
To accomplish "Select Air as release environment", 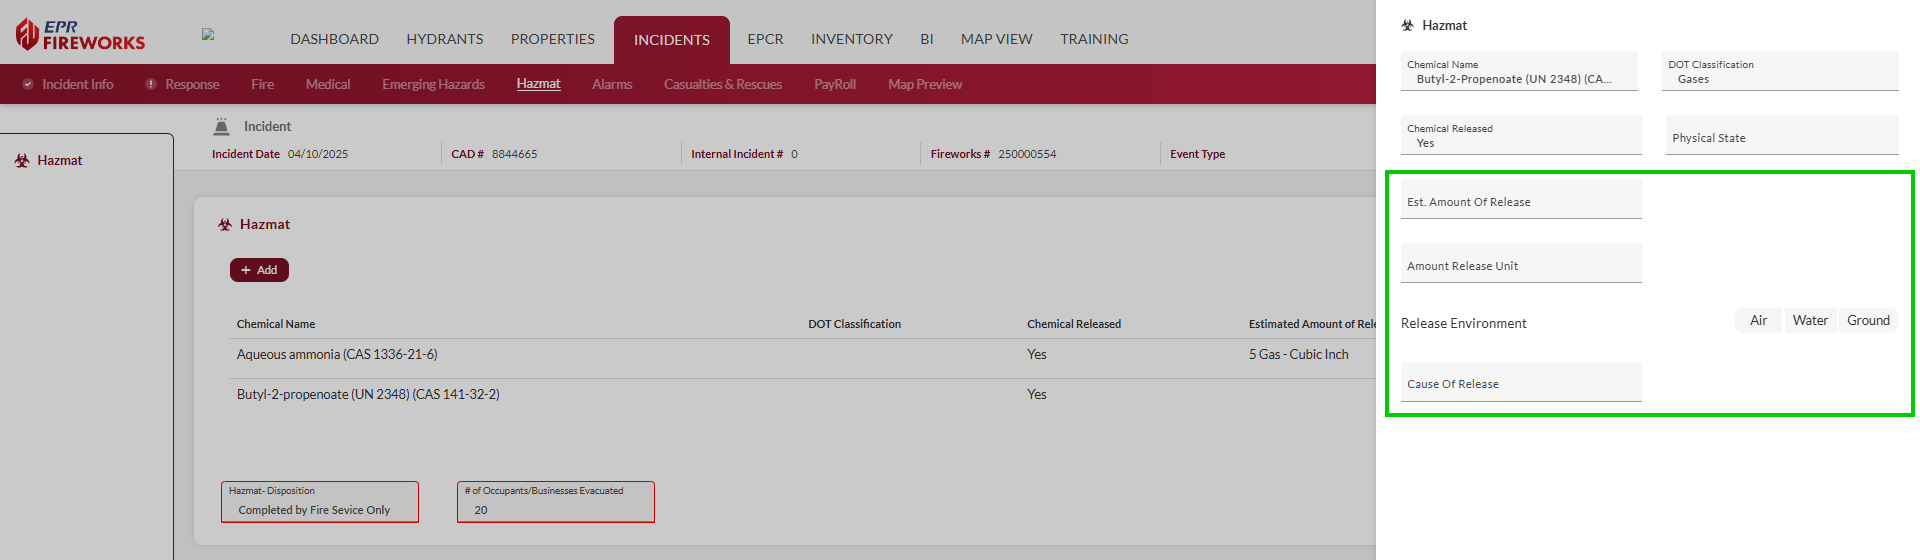I will 1758,321.
